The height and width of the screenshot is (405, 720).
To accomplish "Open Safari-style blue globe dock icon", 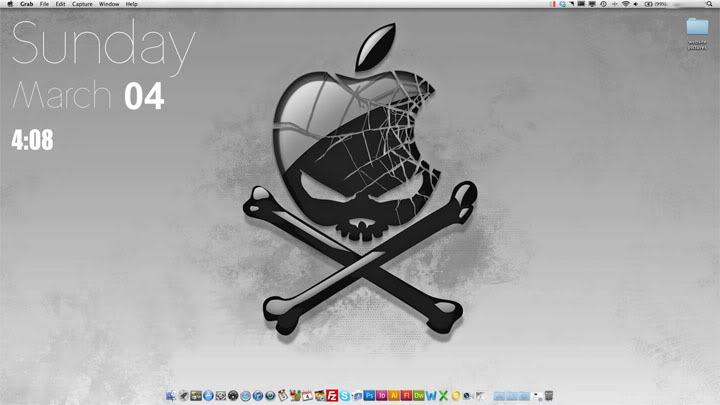I will pyautogui.click(x=245, y=395).
